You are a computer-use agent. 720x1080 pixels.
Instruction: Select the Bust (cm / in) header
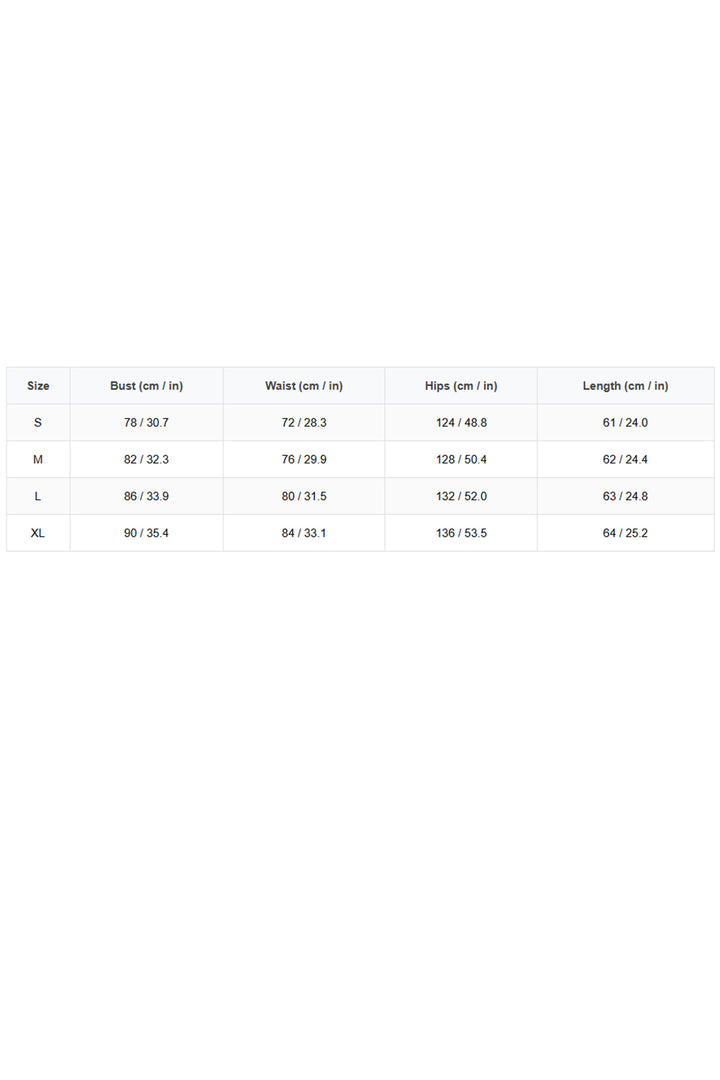point(147,386)
